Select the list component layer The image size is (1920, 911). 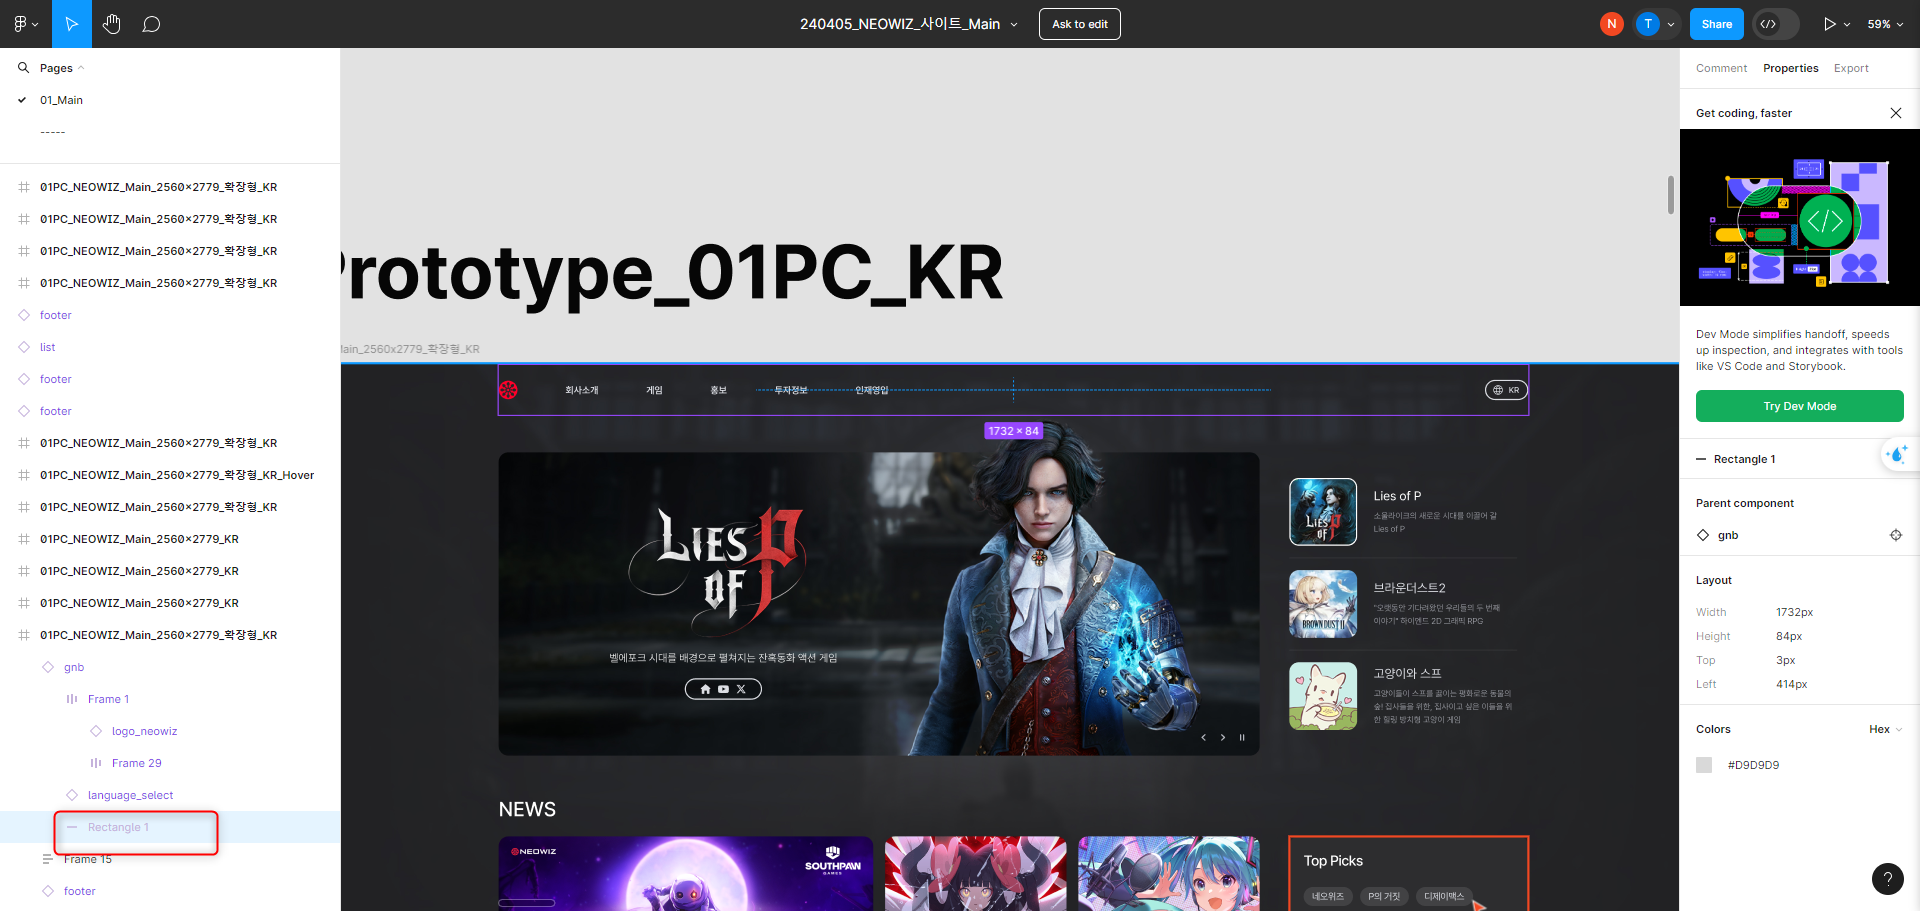coord(47,347)
